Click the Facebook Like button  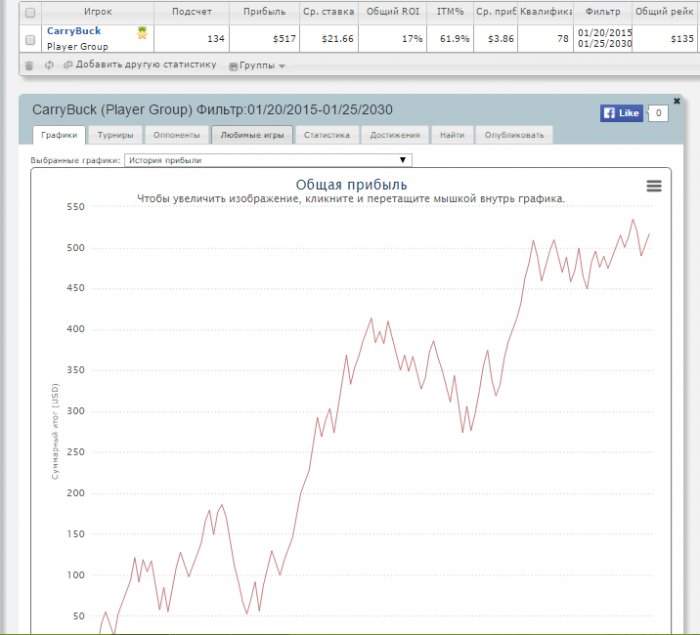tap(620, 113)
